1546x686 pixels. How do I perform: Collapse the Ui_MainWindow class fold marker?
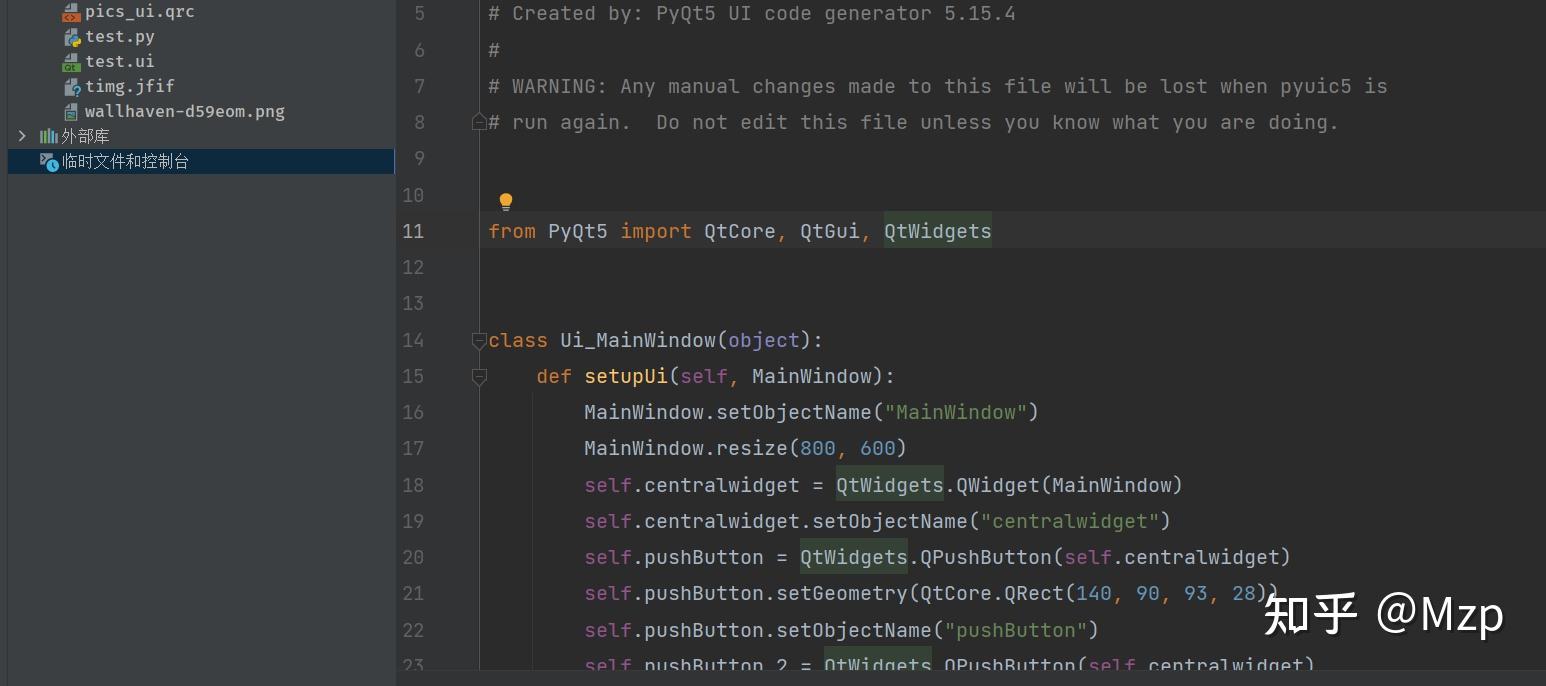pos(479,341)
